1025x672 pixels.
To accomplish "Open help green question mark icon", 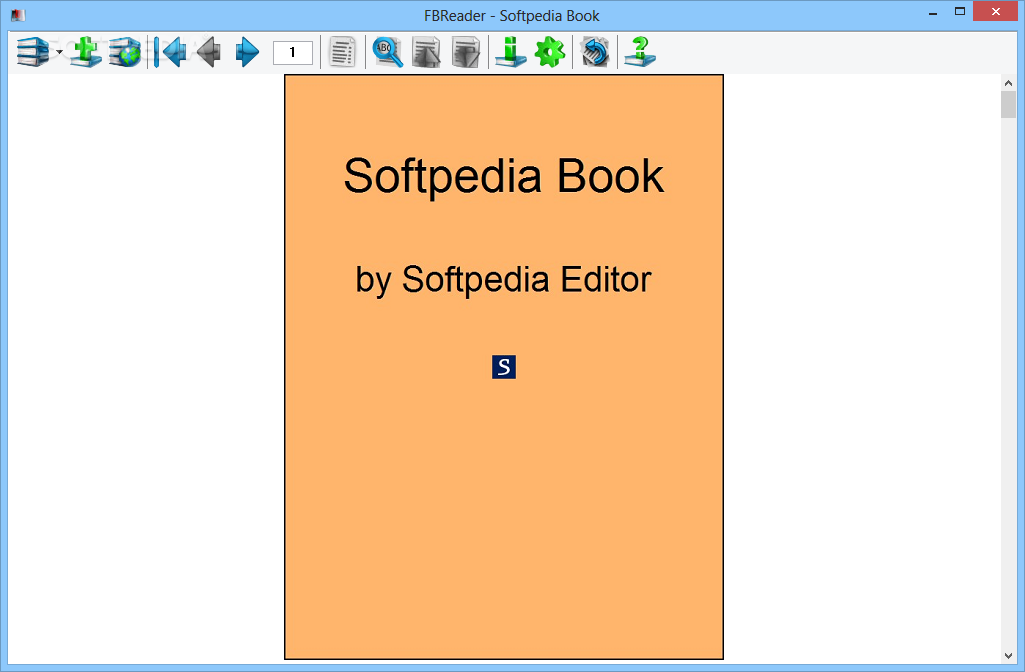I will coord(640,52).
